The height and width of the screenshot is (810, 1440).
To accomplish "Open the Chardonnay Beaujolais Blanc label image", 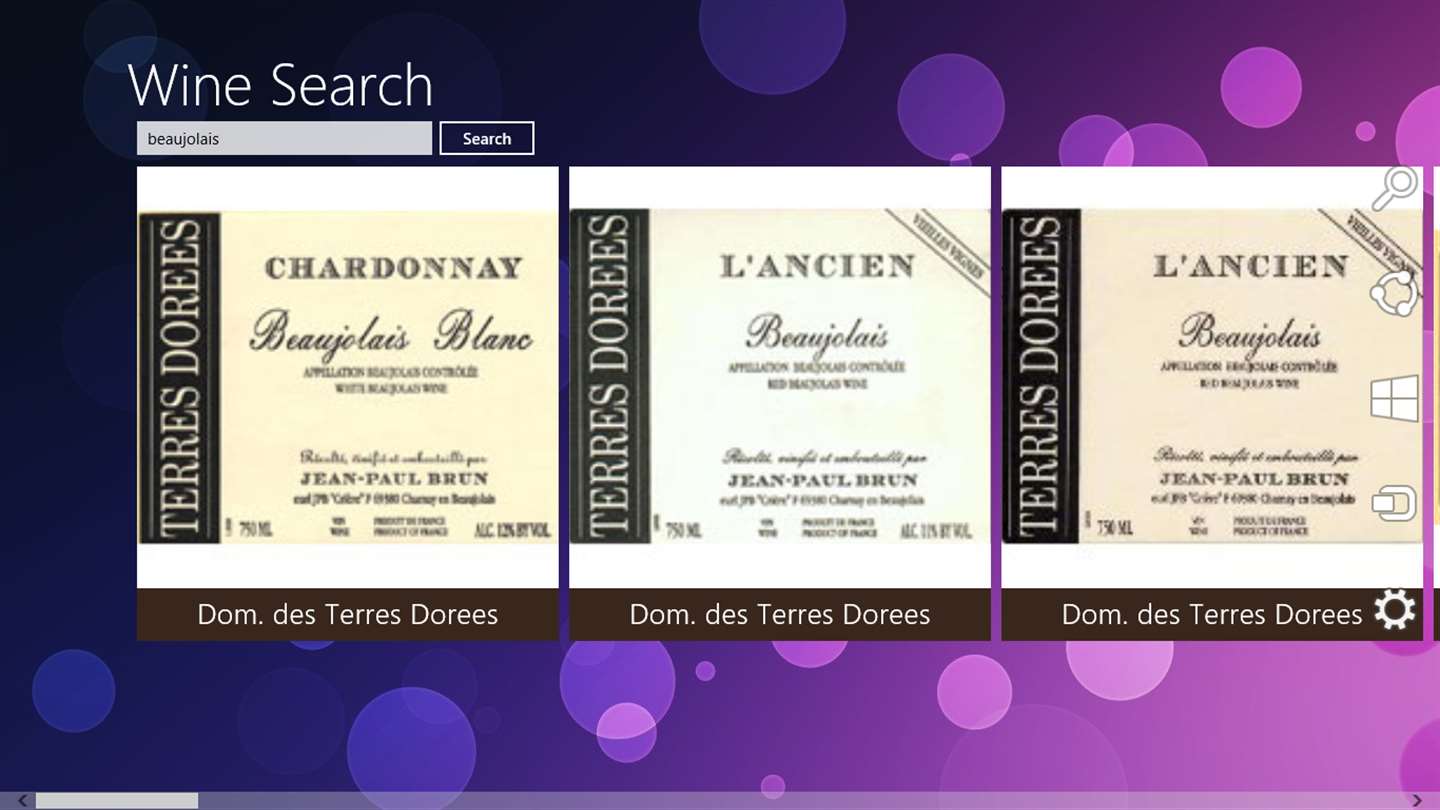I will pyautogui.click(x=347, y=377).
